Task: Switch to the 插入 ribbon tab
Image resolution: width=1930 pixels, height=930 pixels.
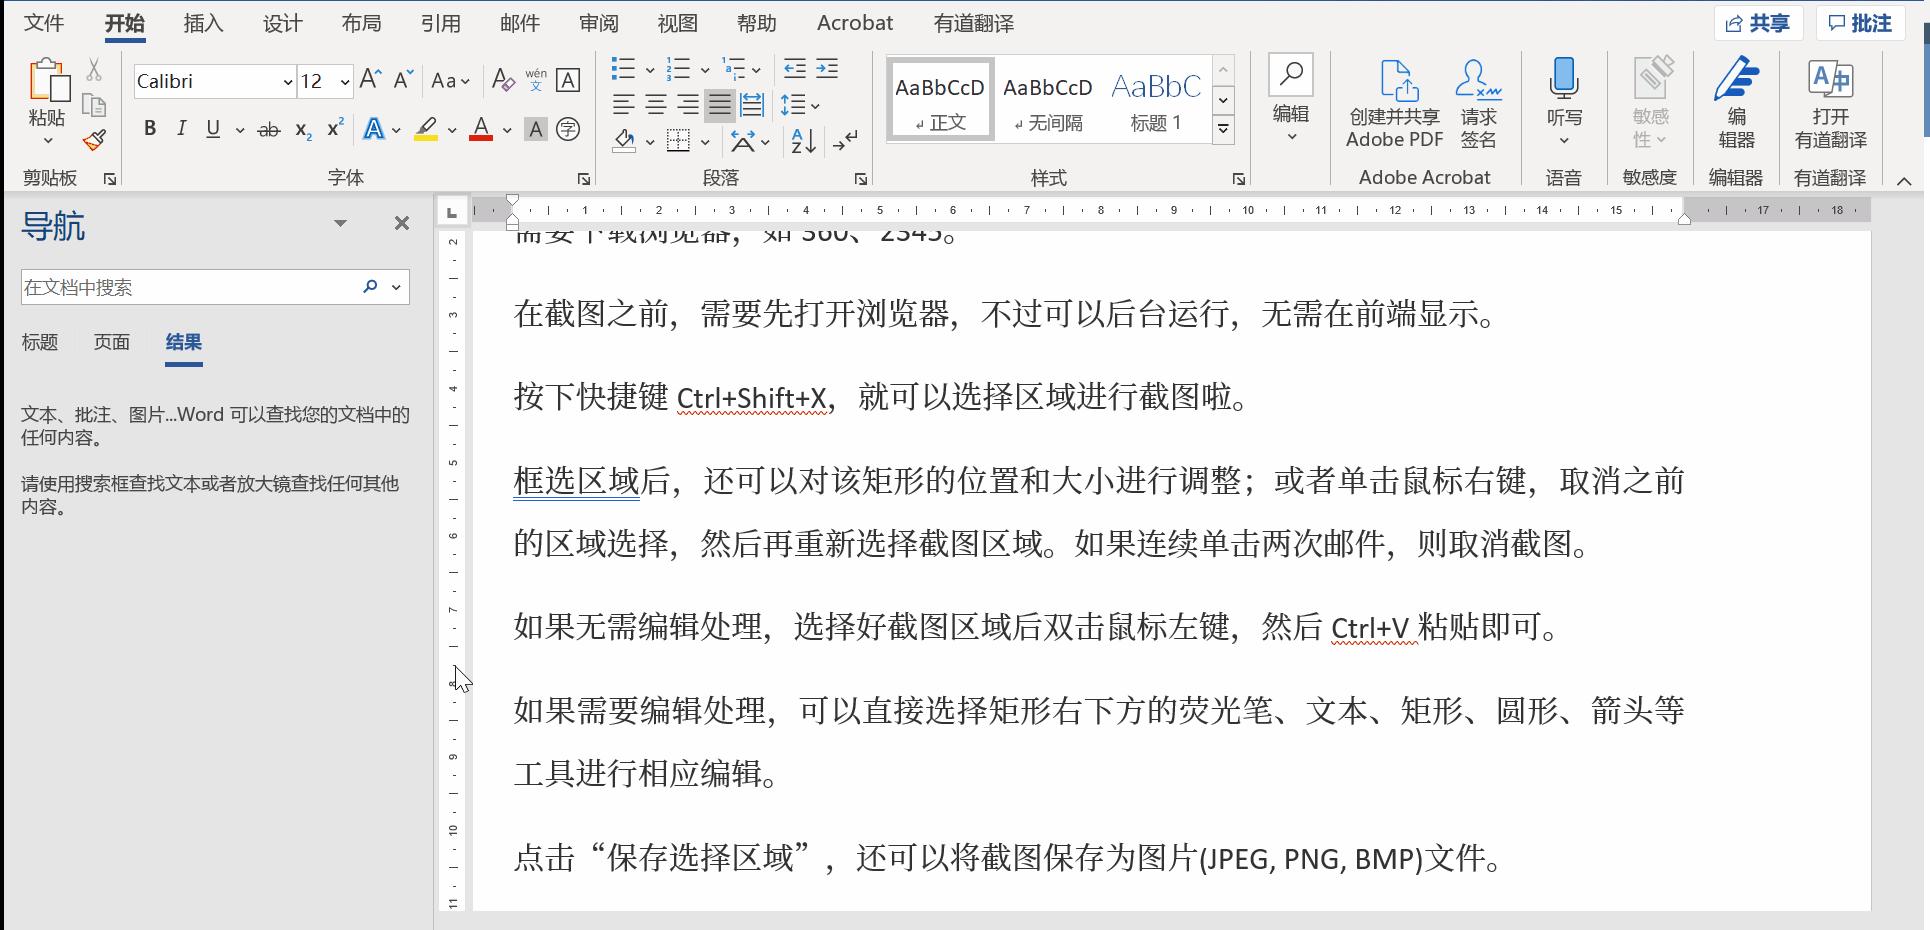Action: click(x=202, y=22)
